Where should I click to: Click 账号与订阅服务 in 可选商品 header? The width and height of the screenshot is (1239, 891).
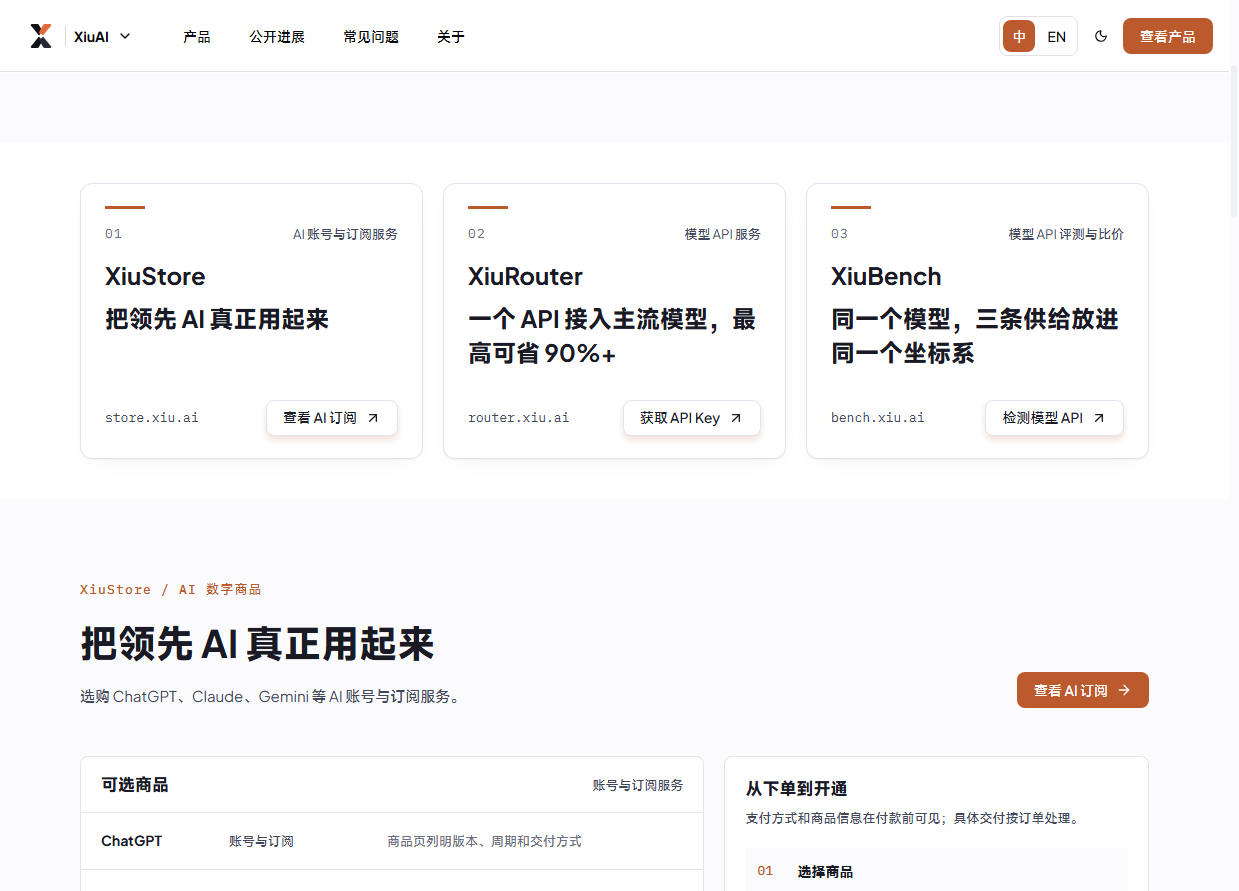coord(638,786)
